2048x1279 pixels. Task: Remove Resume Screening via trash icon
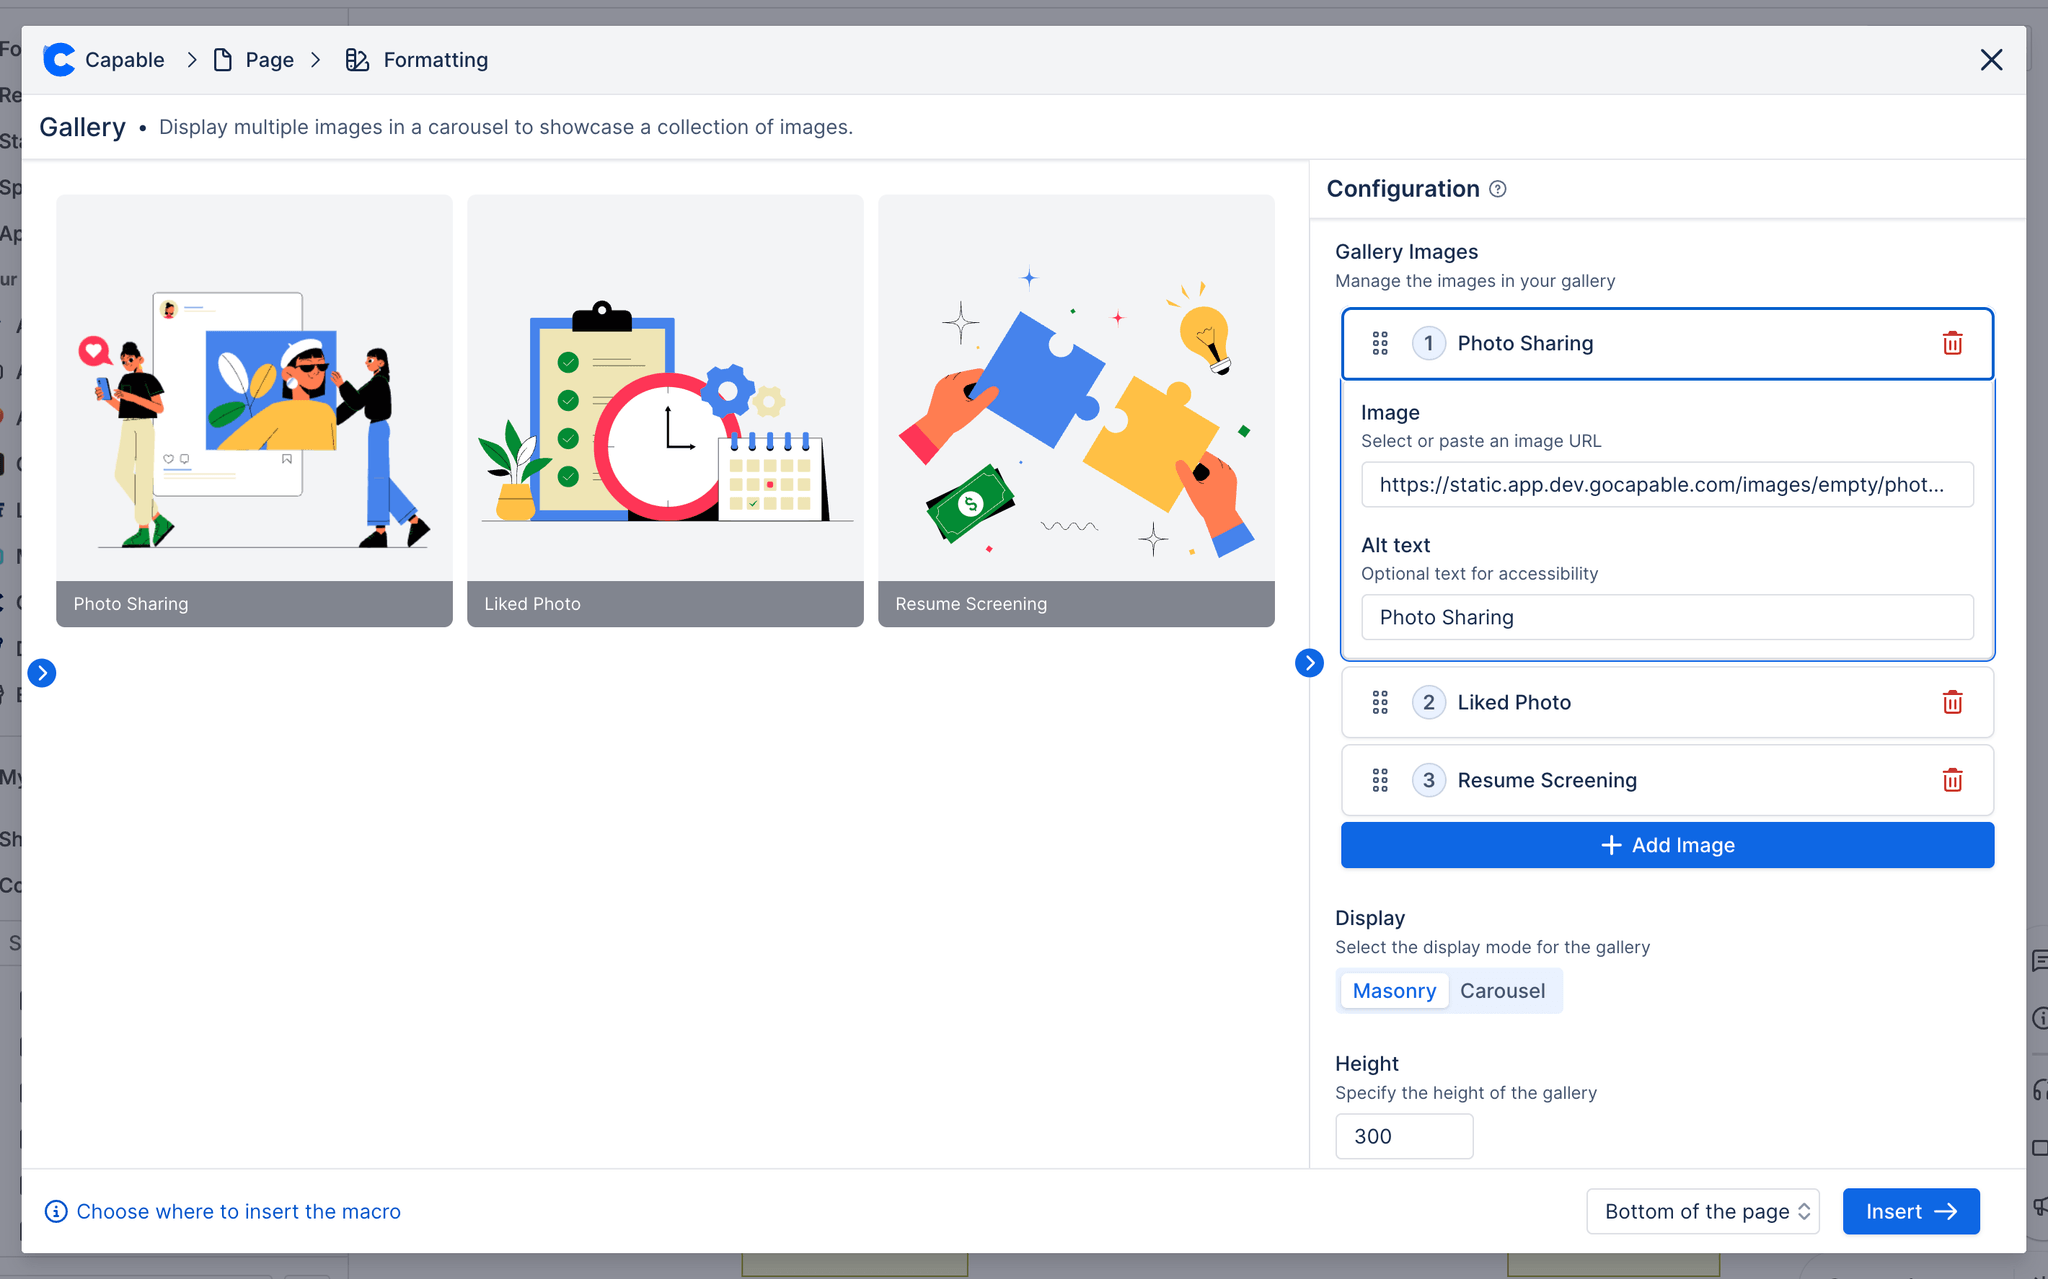pyautogui.click(x=1952, y=780)
